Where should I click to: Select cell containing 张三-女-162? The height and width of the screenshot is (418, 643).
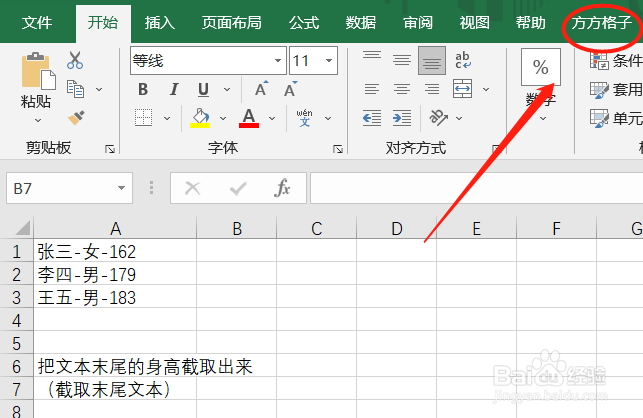point(115,251)
